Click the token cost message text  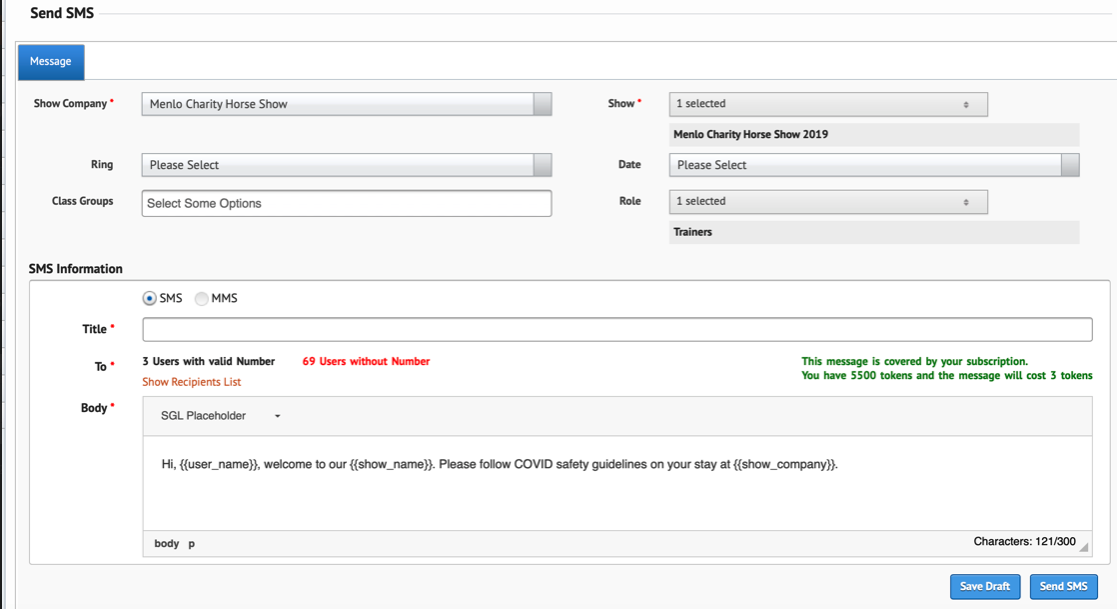coord(947,376)
